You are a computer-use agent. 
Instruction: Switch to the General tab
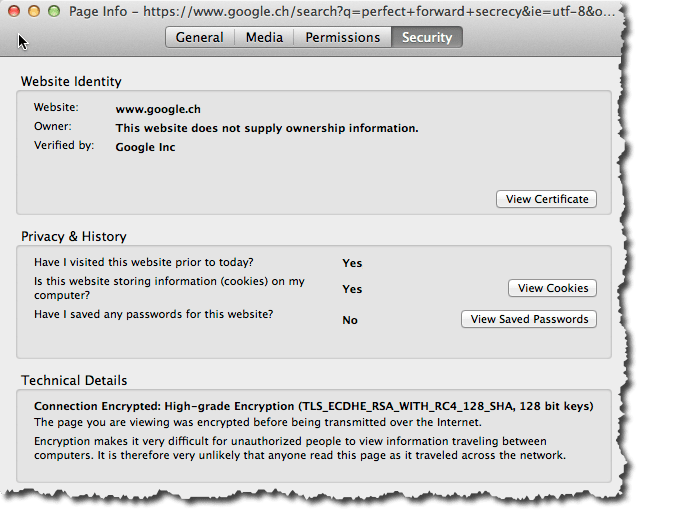click(200, 38)
